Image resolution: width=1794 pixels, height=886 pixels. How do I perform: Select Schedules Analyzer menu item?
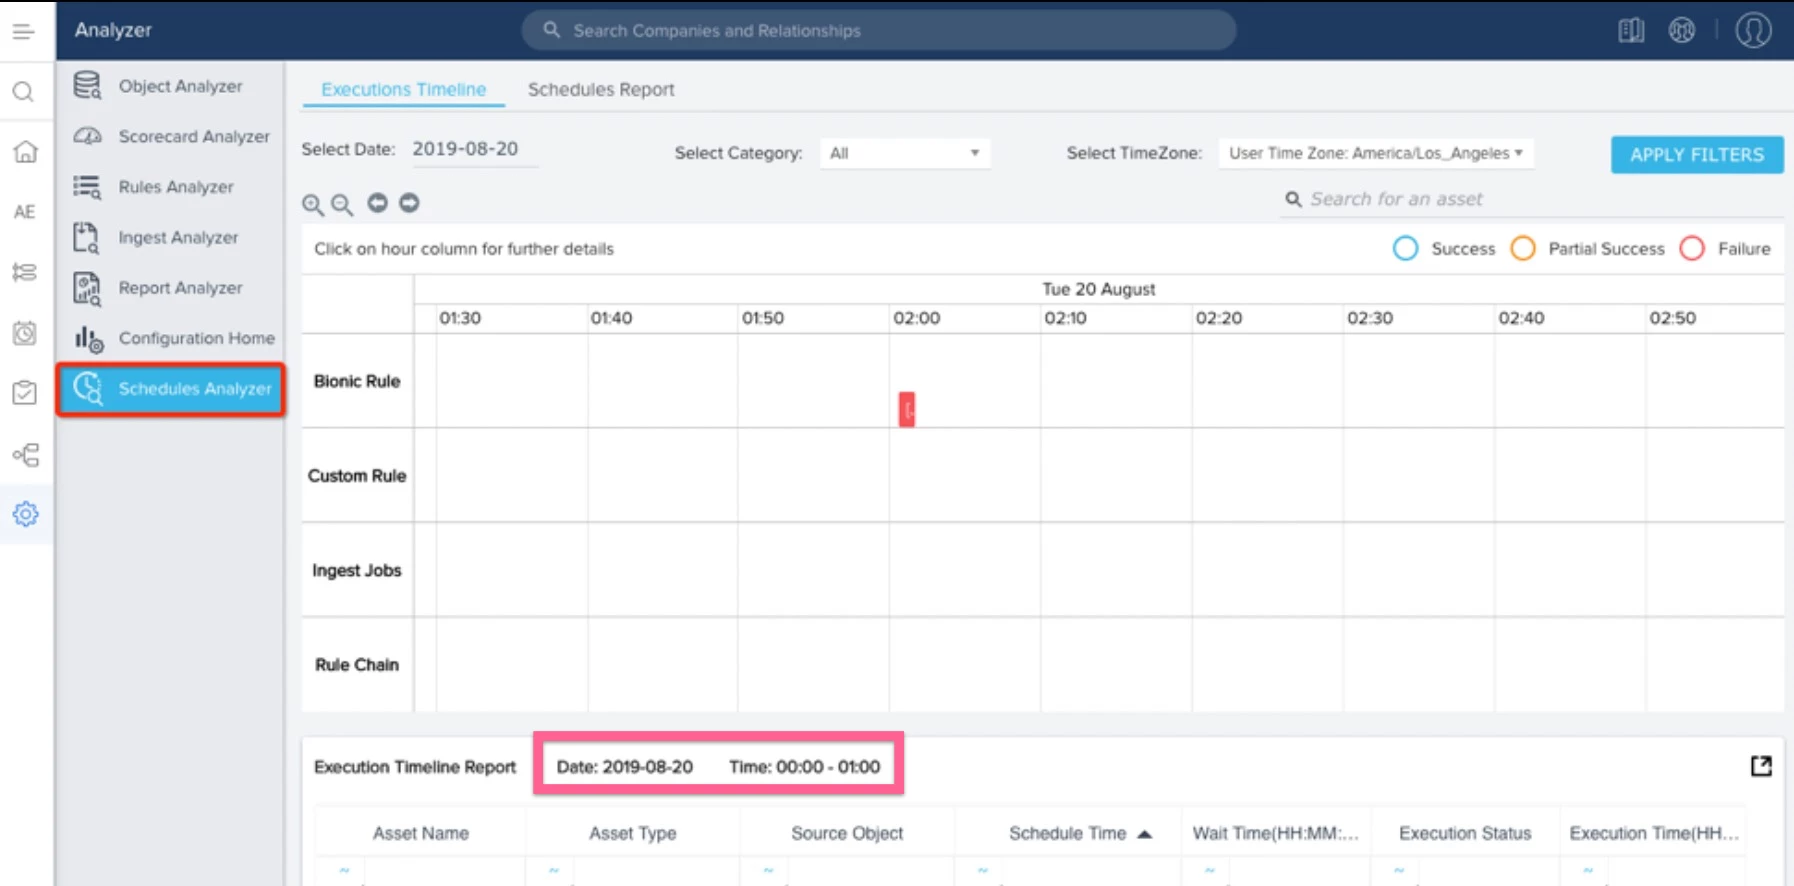(x=171, y=389)
